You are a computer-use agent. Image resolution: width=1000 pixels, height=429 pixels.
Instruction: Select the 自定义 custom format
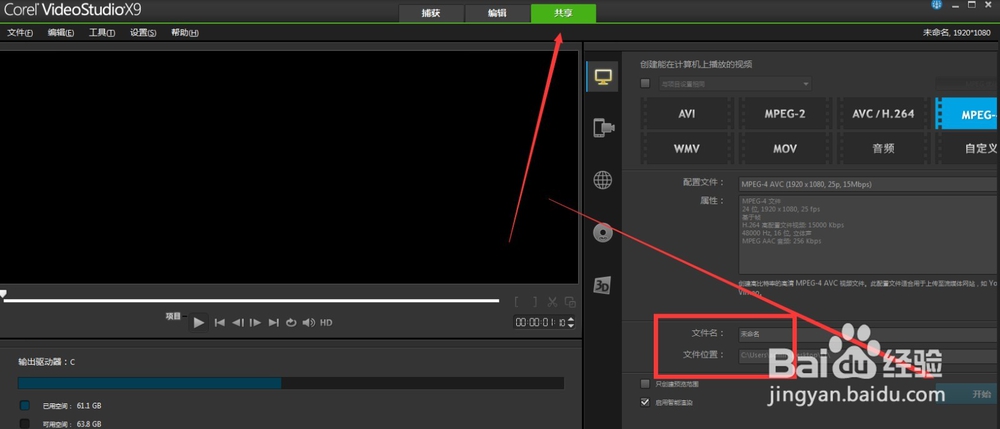(967, 148)
